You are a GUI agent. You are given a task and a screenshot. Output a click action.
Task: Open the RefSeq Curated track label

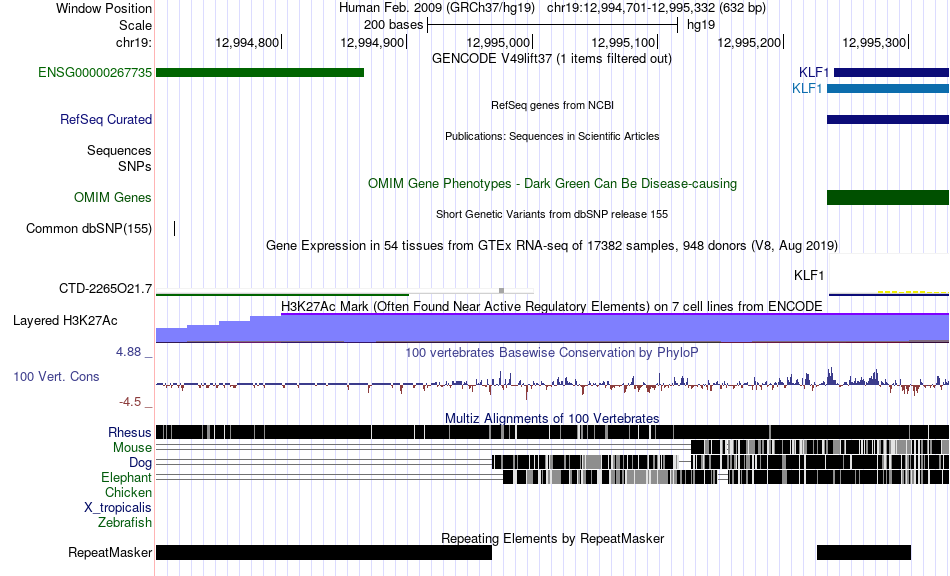coord(106,119)
